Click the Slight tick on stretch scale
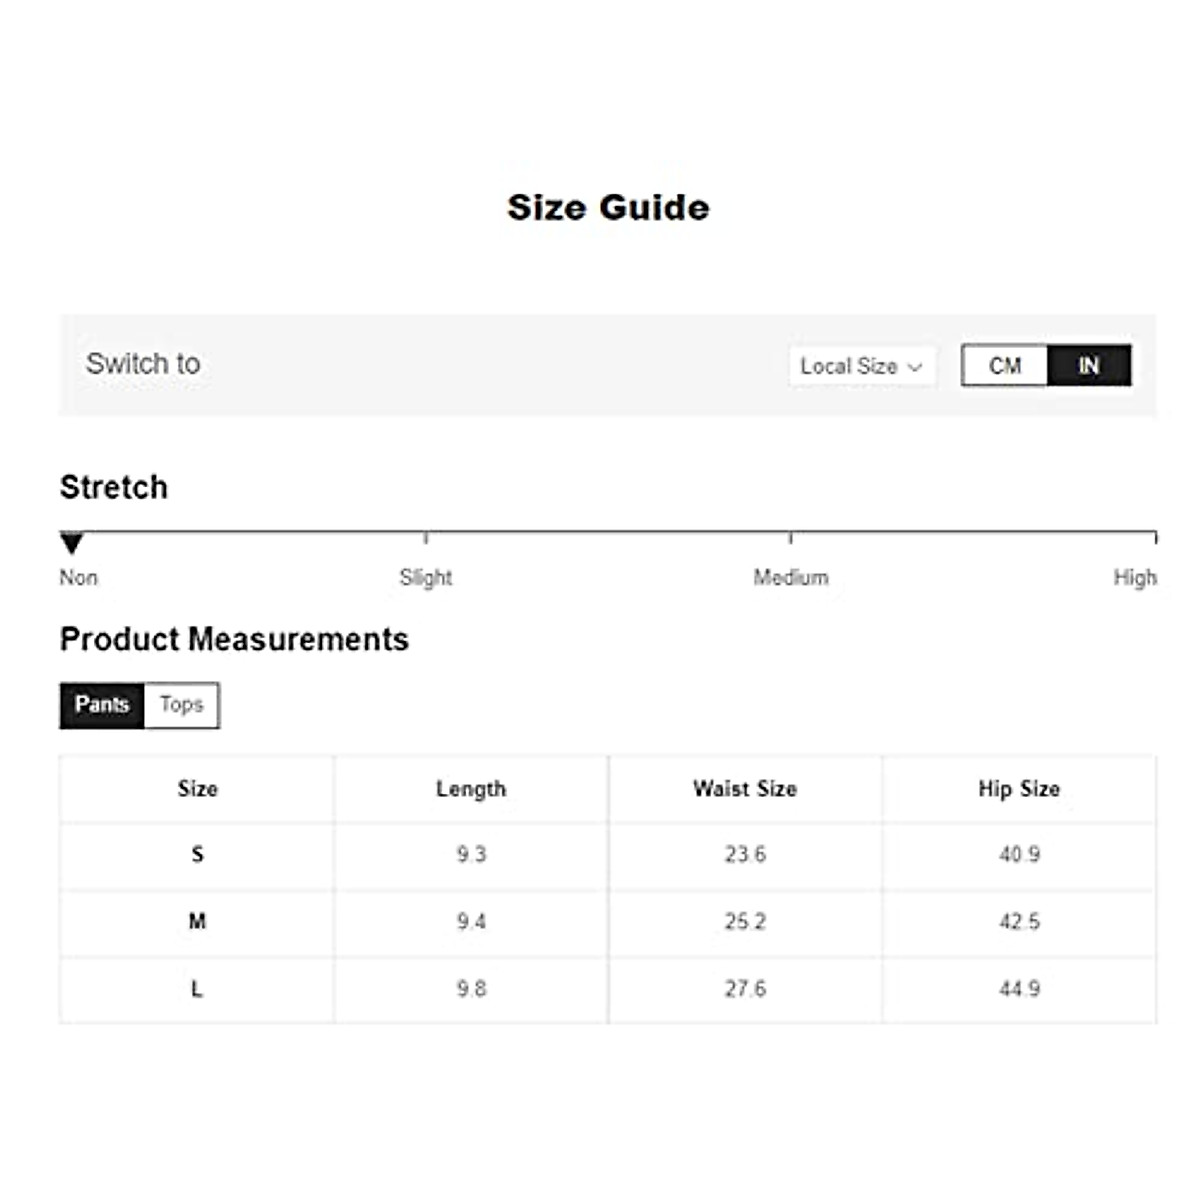Screen dimensions: 1200x1200 point(426,538)
